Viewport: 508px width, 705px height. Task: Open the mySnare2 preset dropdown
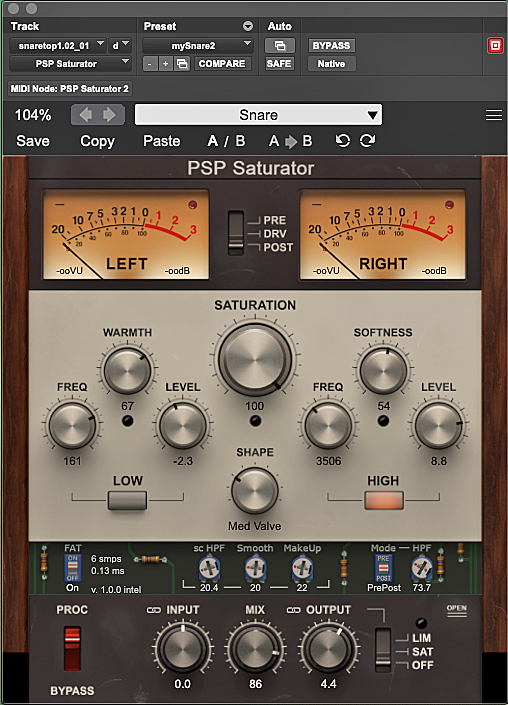(x=197, y=45)
